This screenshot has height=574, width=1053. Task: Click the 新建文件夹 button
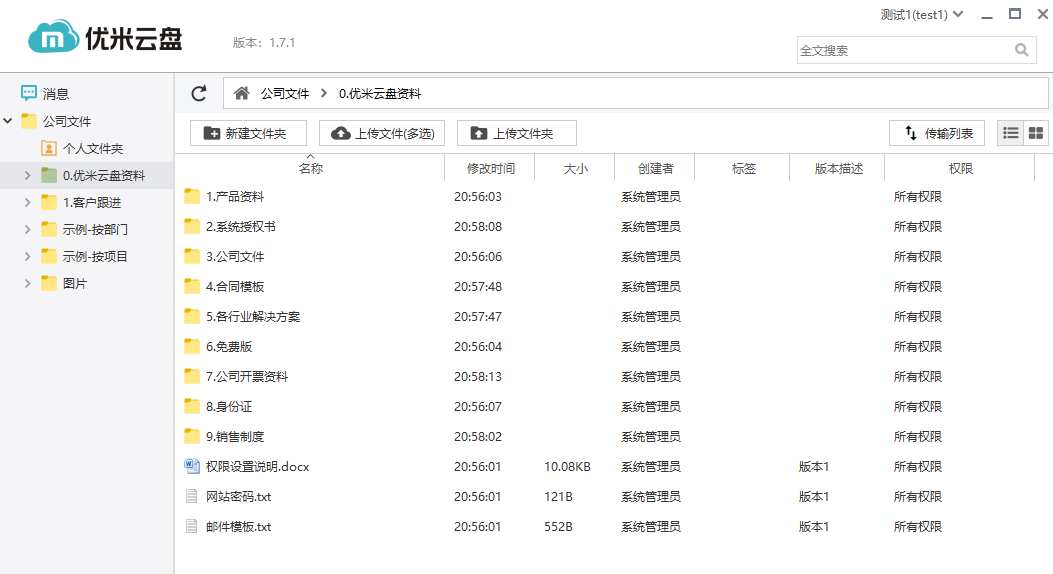point(248,133)
